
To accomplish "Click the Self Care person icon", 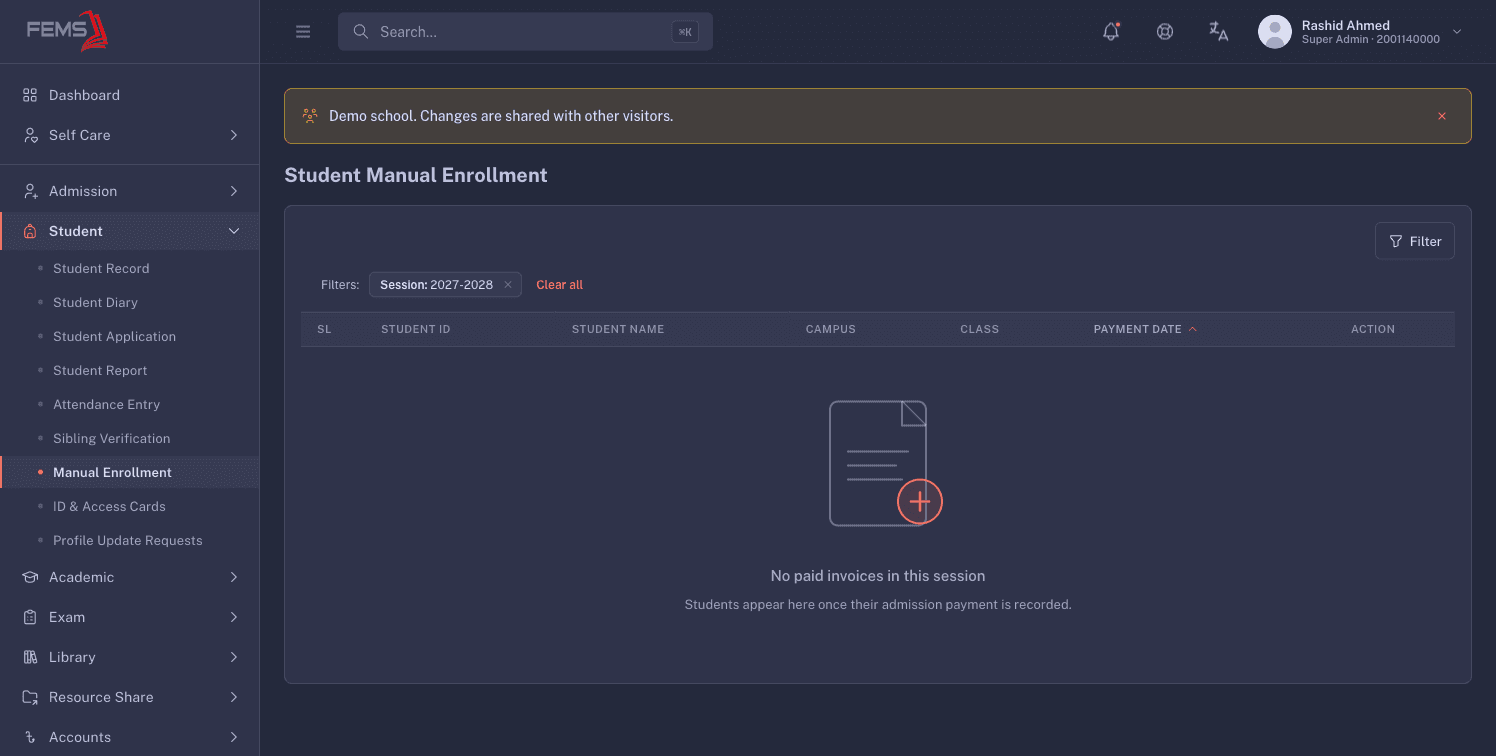I will (x=30, y=135).
